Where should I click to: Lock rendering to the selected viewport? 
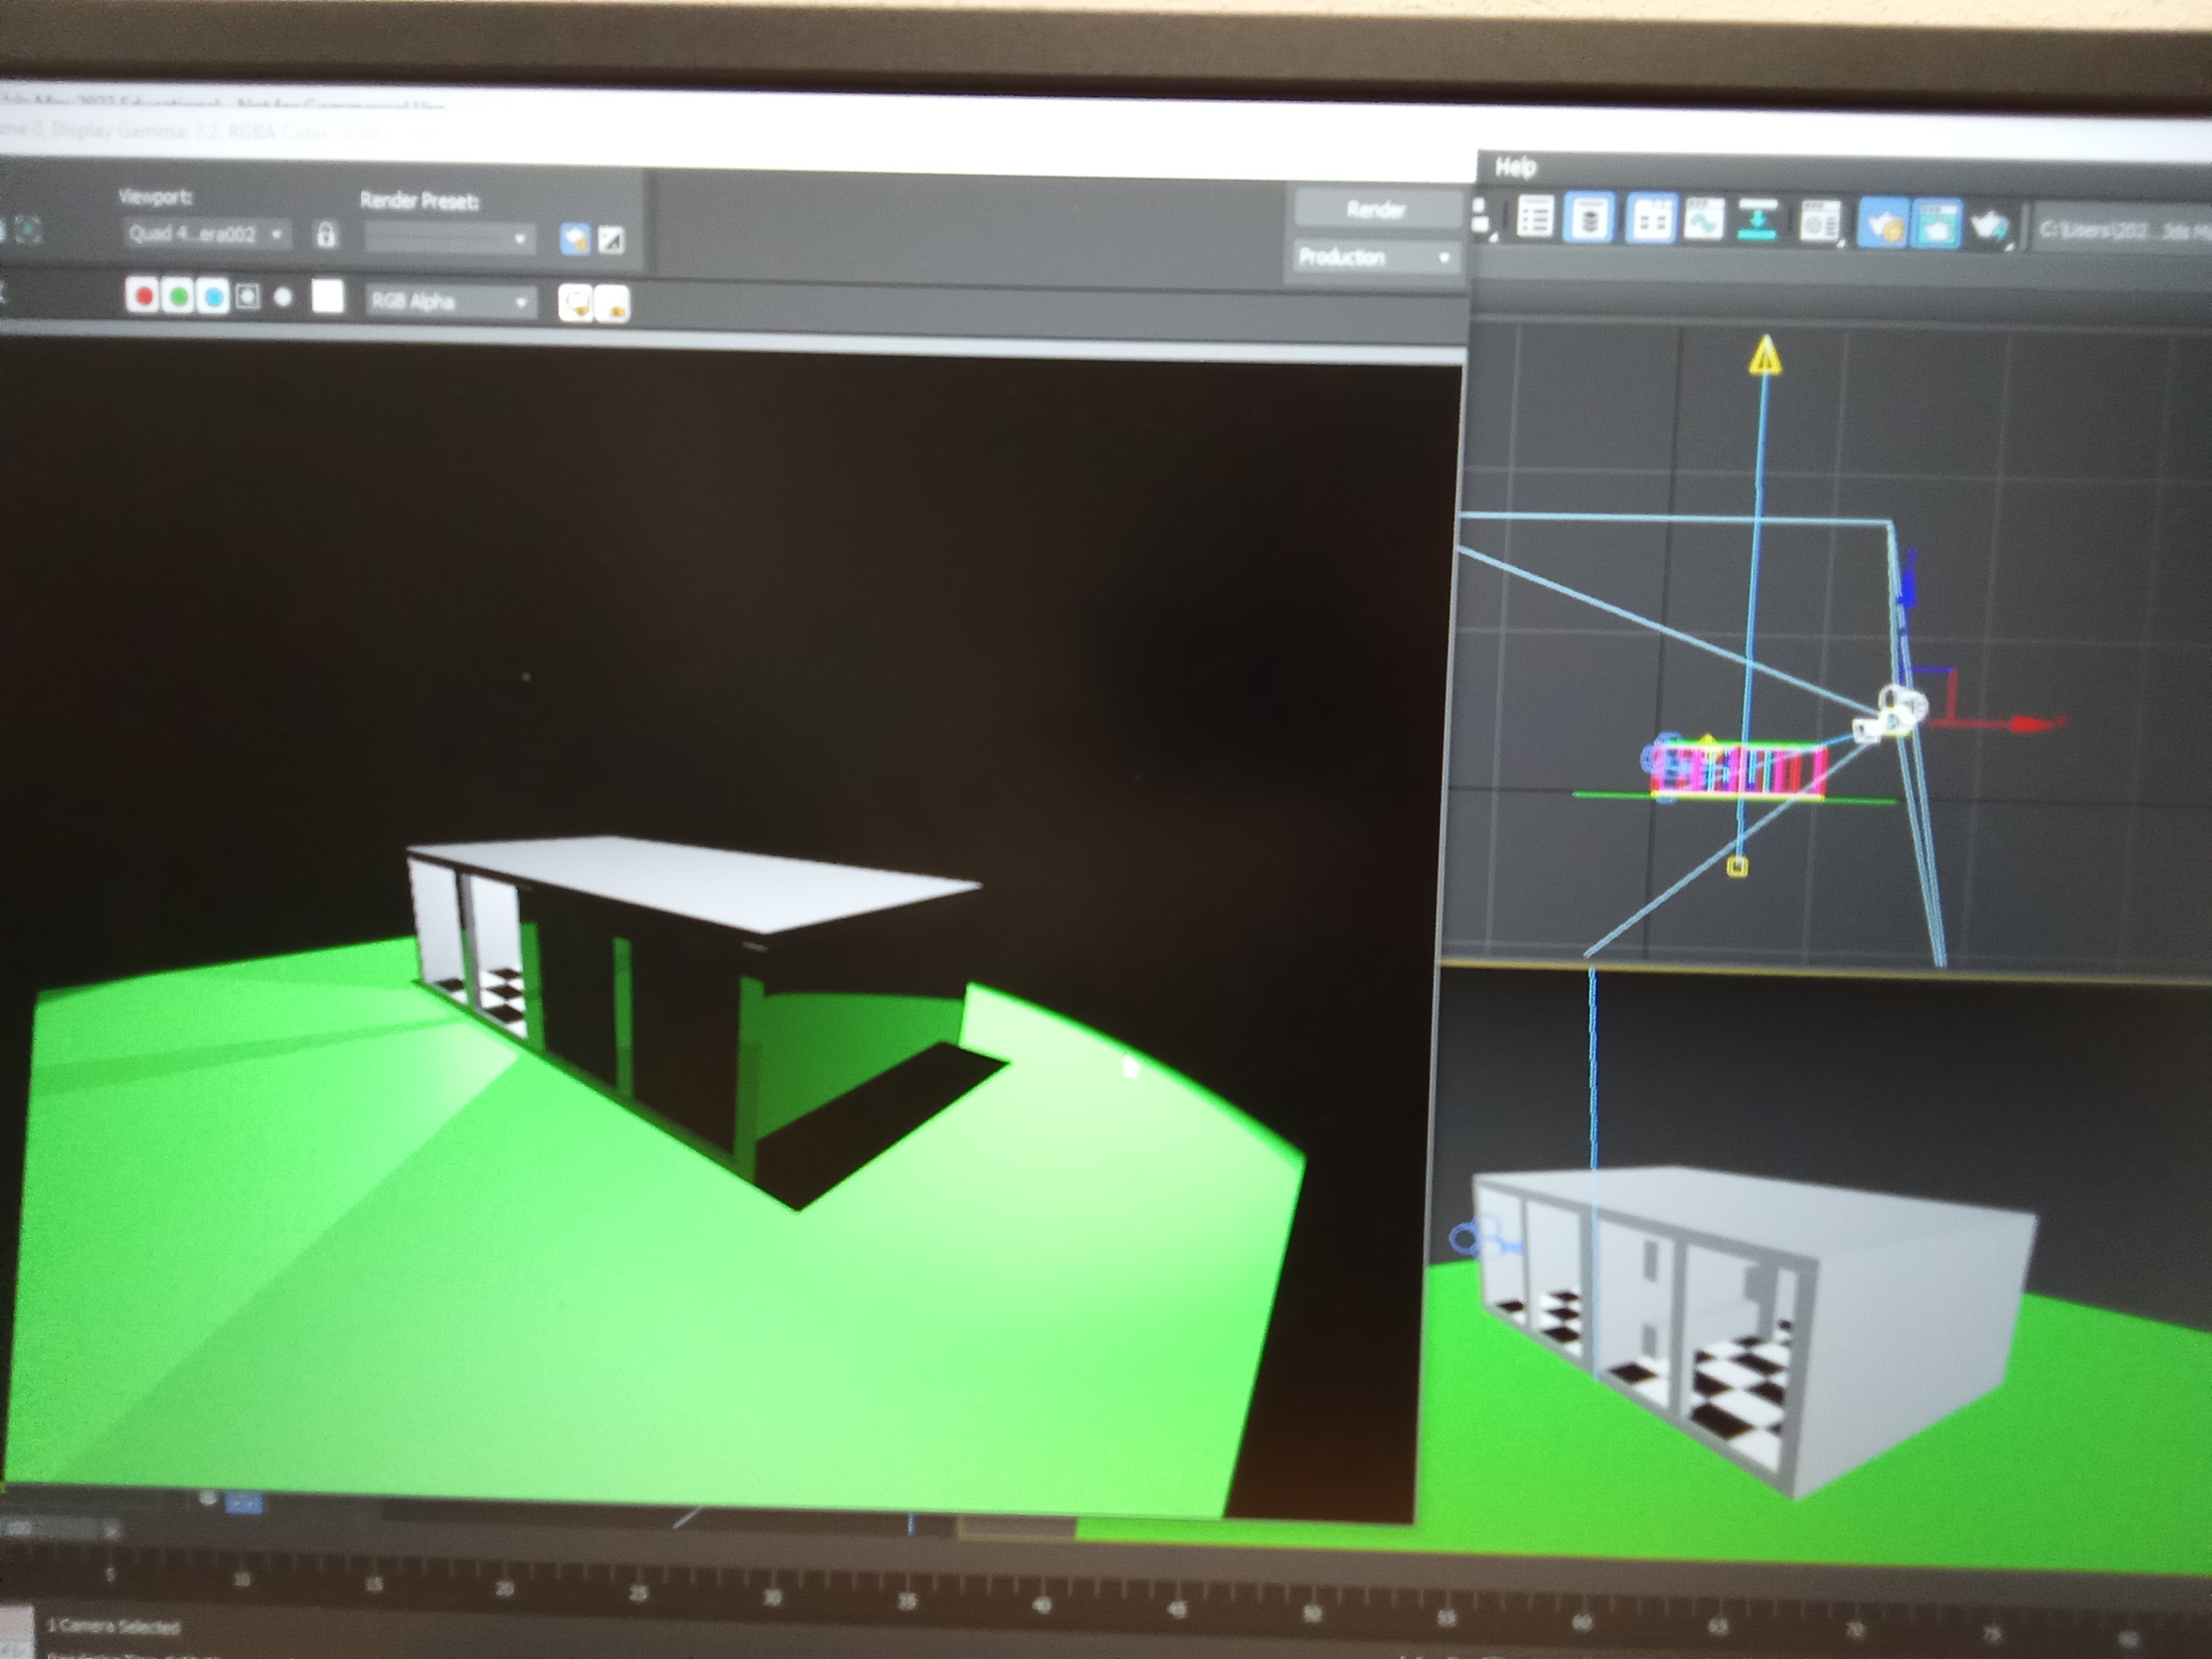pos(326,236)
